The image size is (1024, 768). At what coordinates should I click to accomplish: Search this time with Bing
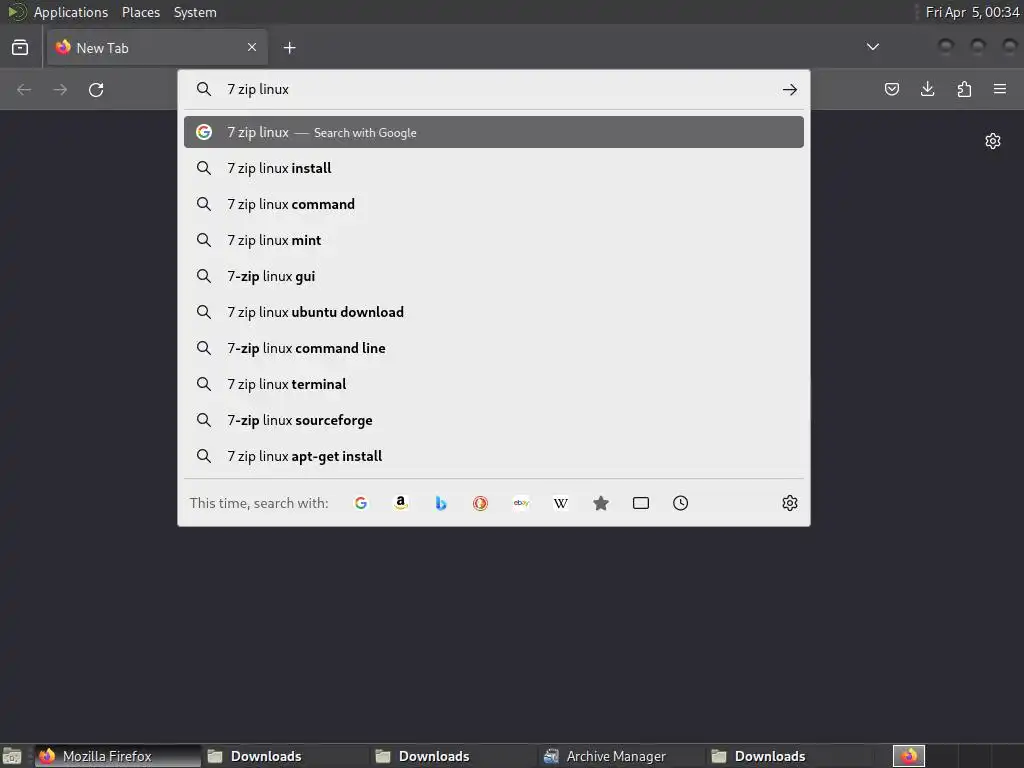coord(441,503)
